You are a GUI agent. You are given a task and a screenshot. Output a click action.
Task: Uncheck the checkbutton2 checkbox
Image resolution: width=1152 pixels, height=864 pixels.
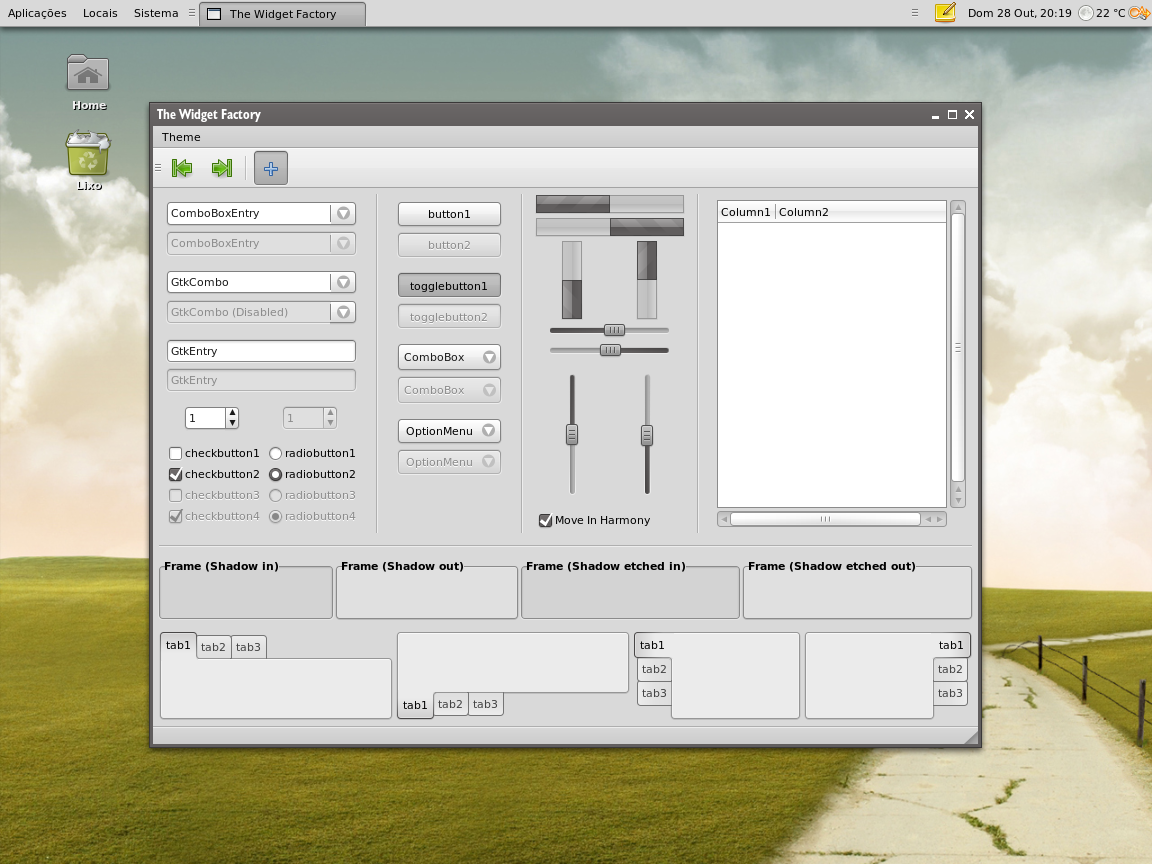point(175,474)
